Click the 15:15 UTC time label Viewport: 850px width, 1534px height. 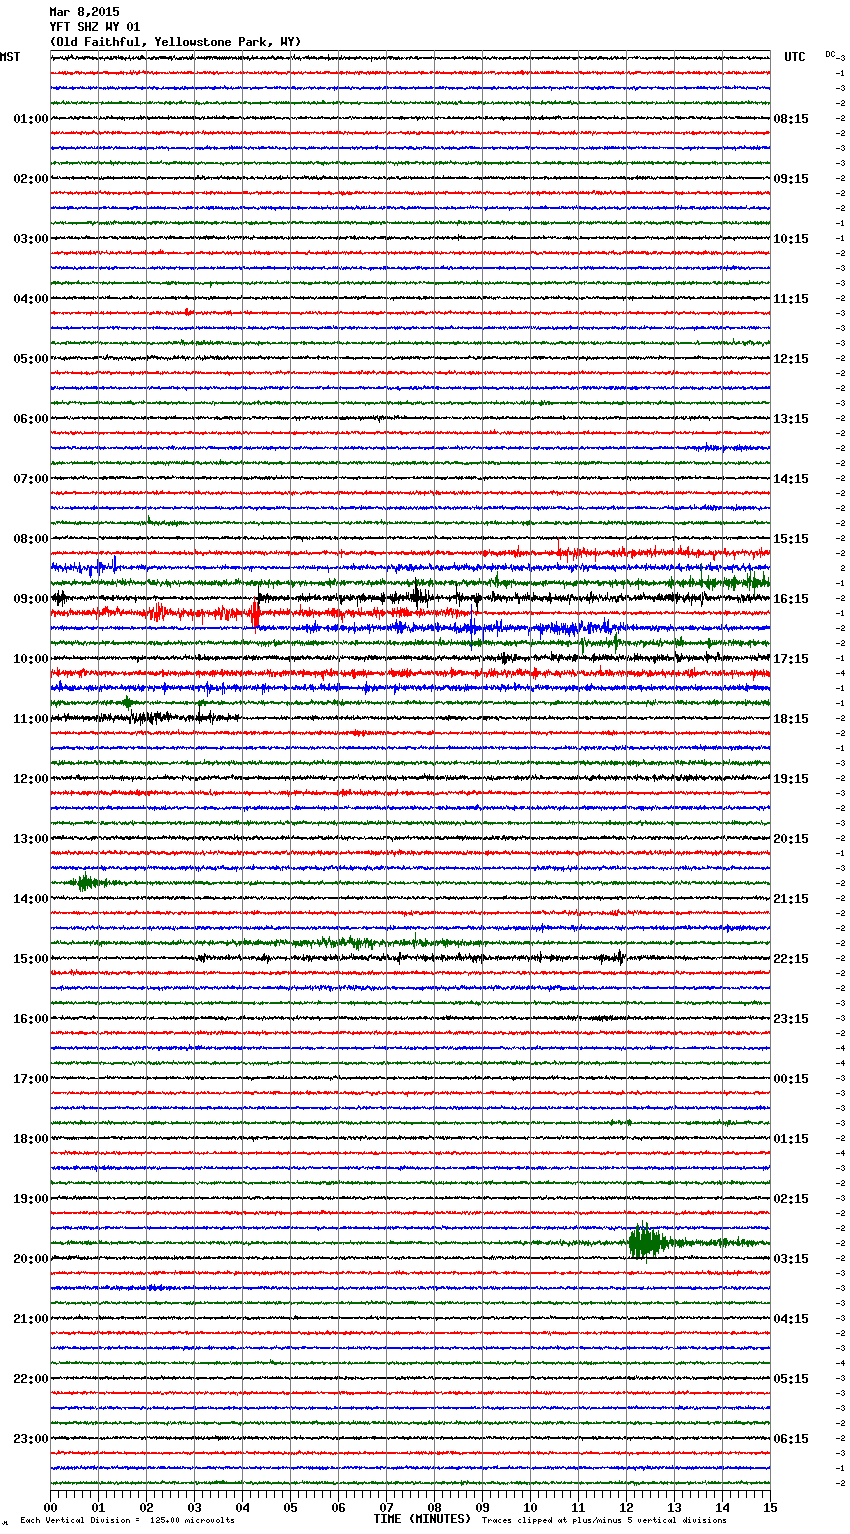(x=791, y=539)
